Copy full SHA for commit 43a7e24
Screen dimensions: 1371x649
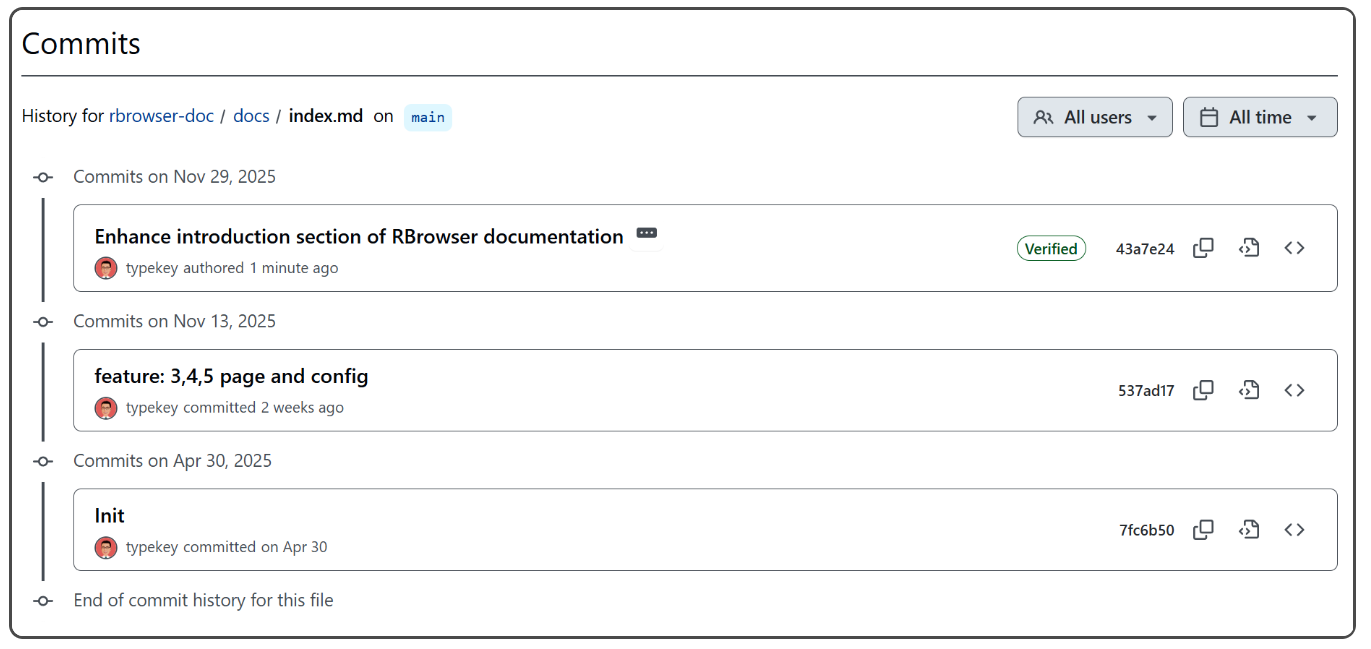point(1203,248)
